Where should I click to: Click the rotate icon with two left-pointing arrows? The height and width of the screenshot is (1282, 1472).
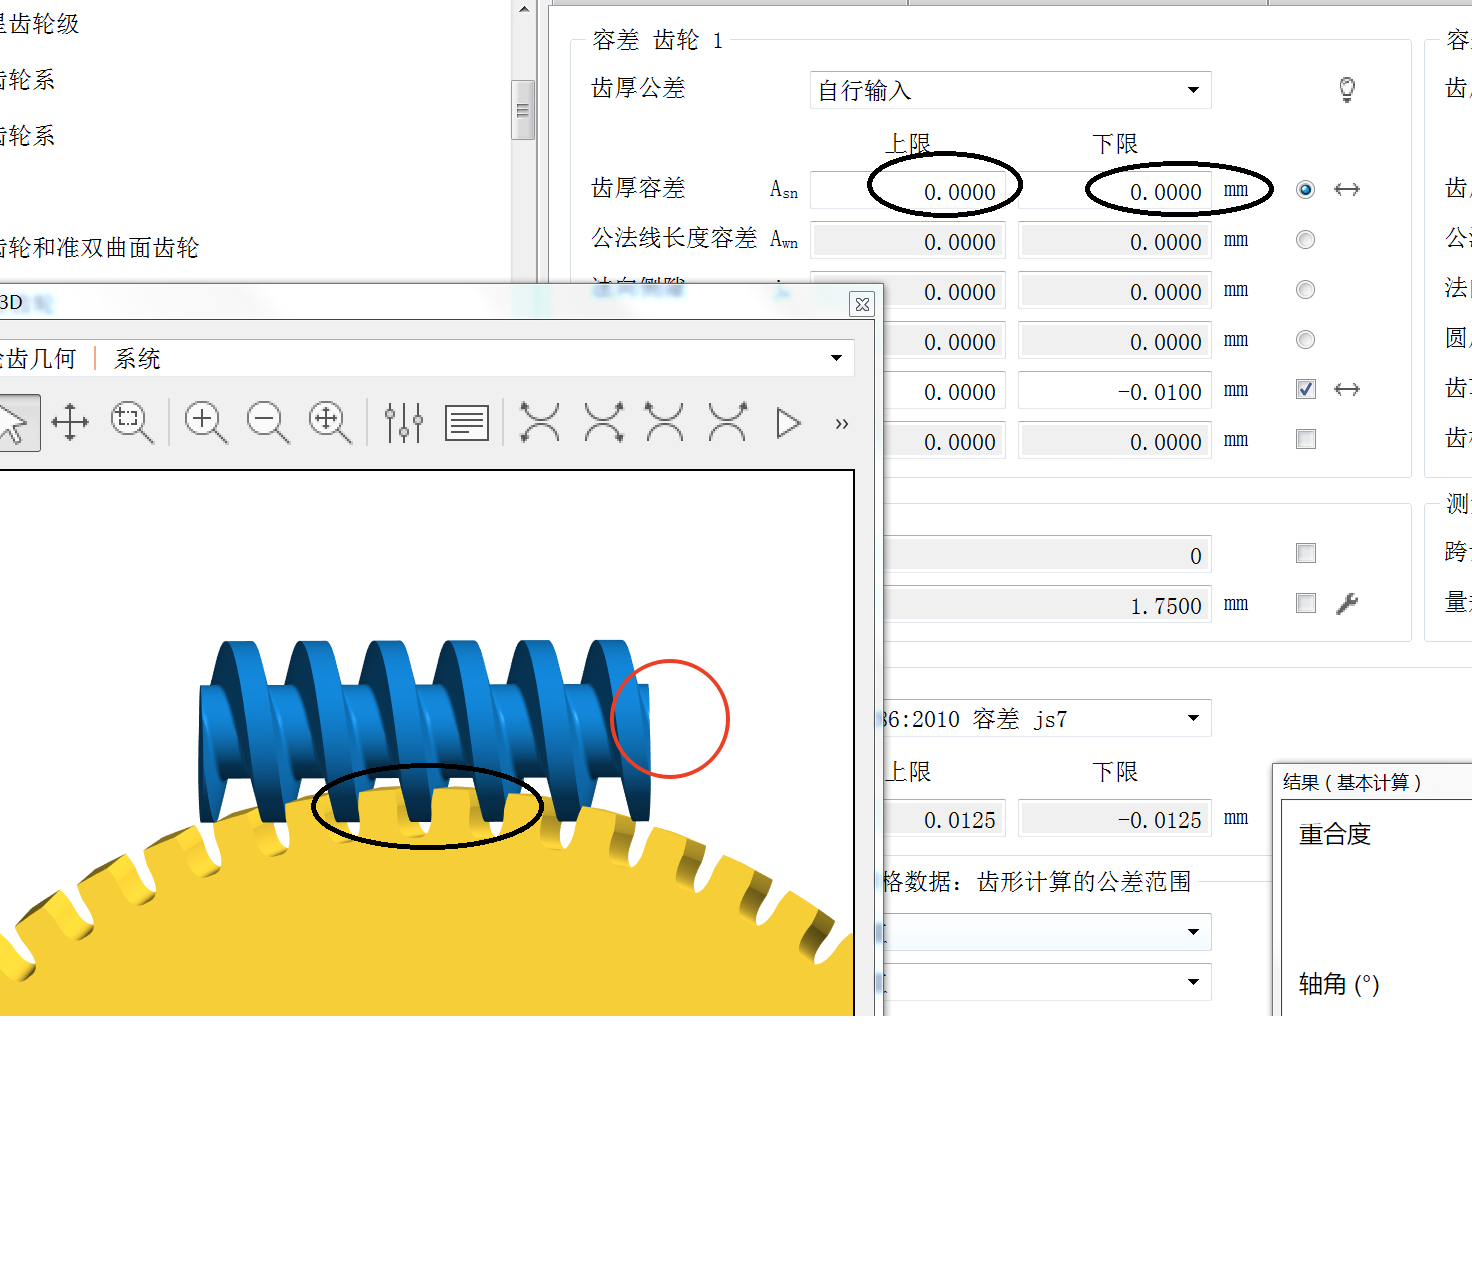[x=540, y=423]
